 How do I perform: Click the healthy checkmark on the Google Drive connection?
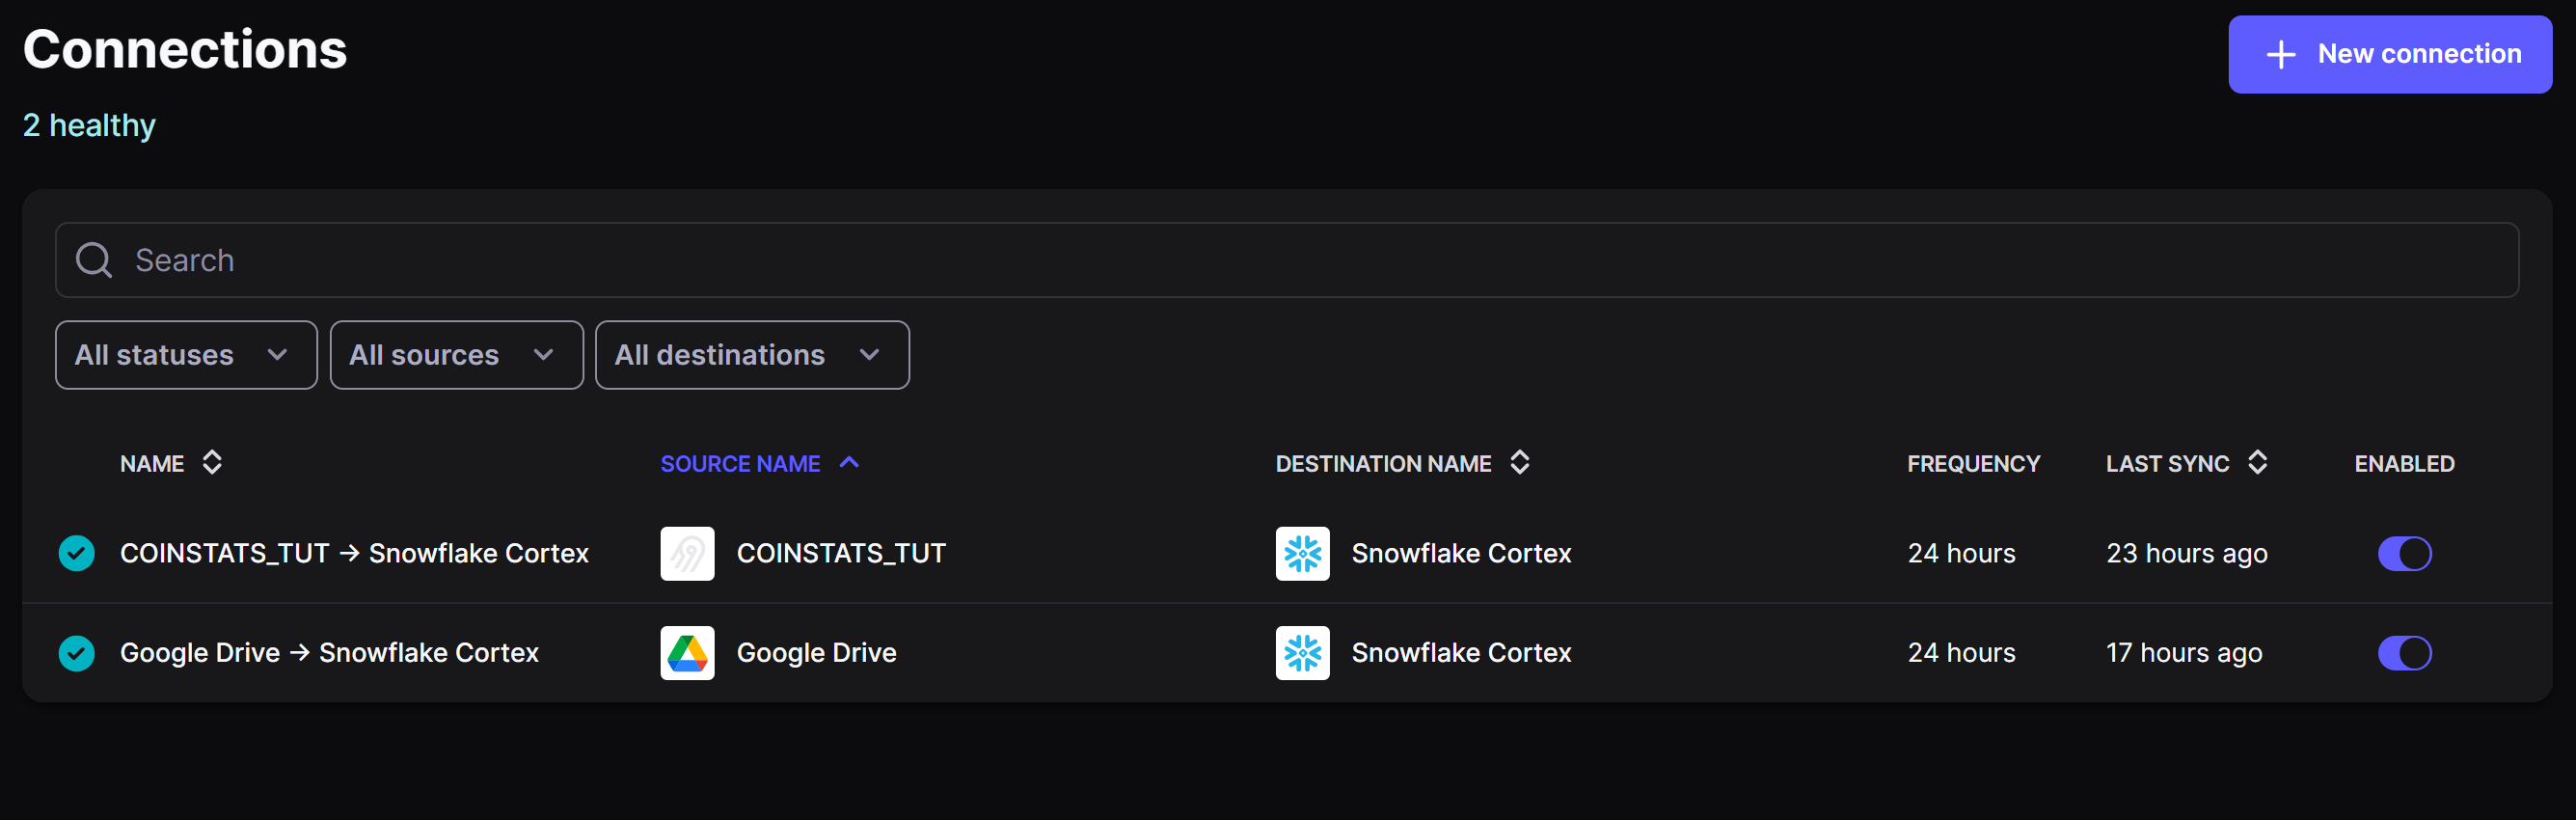(x=76, y=652)
